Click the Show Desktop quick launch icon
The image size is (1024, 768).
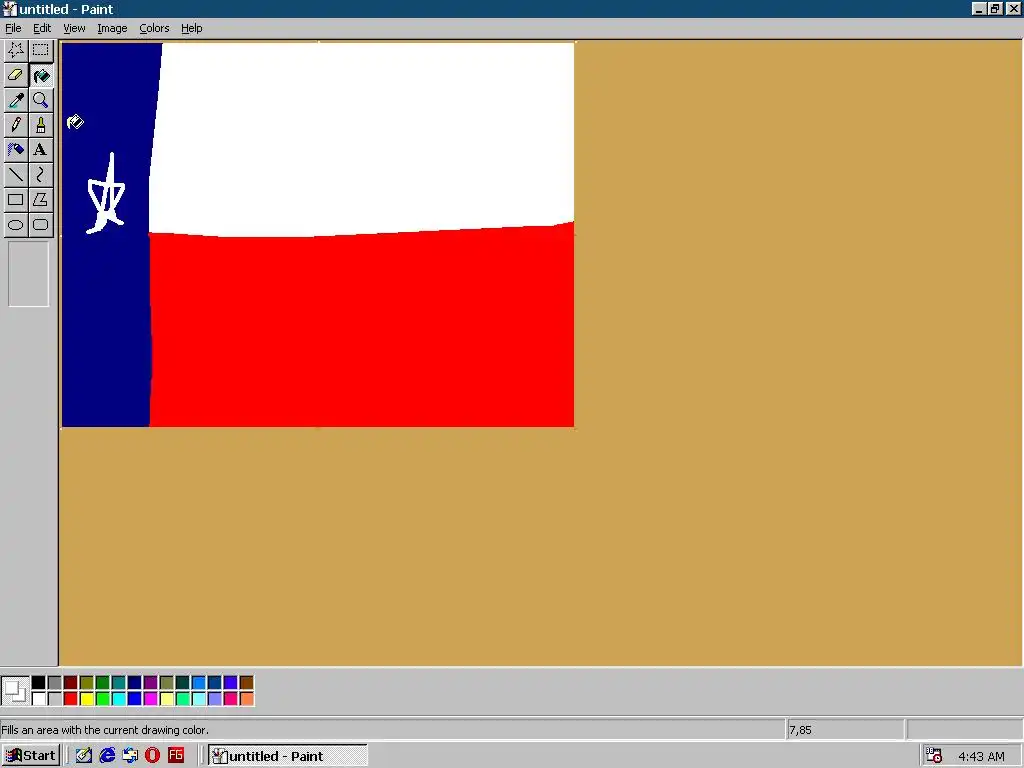84,756
